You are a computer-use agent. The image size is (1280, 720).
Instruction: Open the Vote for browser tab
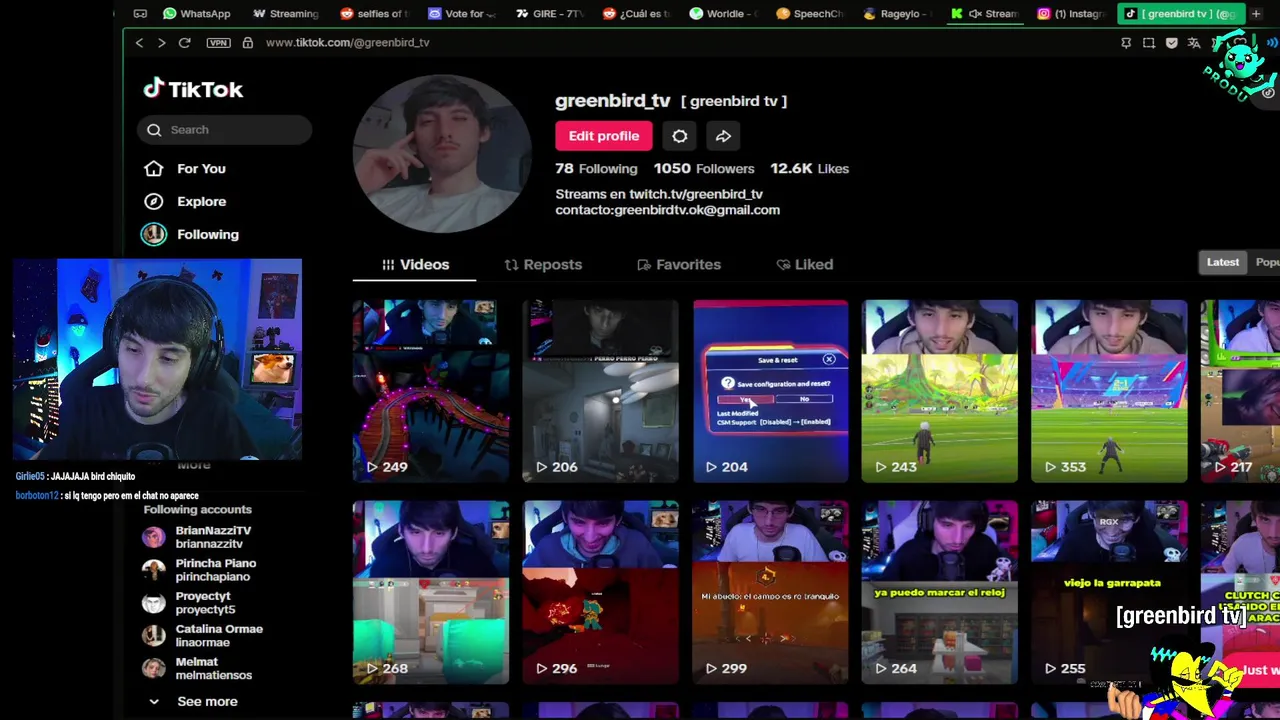(x=461, y=14)
